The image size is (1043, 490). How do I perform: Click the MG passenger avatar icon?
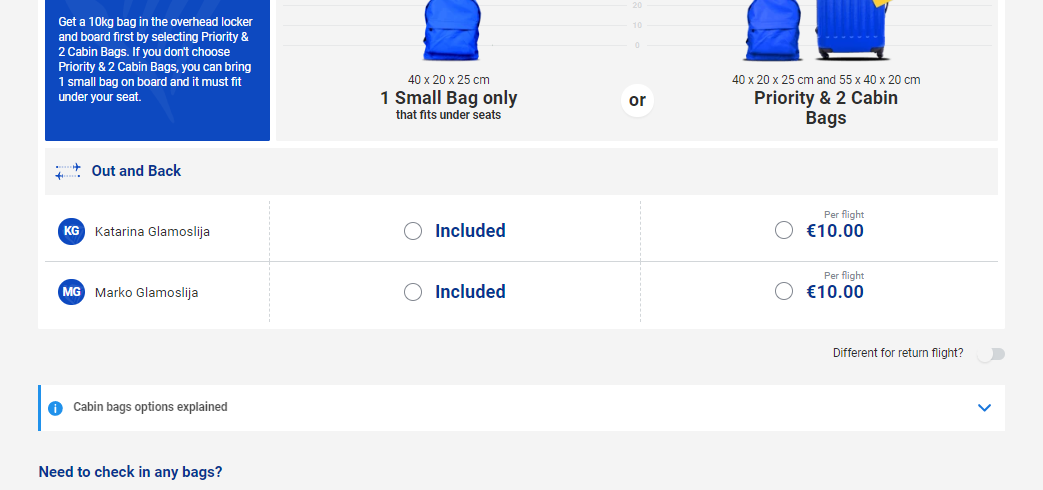(71, 292)
